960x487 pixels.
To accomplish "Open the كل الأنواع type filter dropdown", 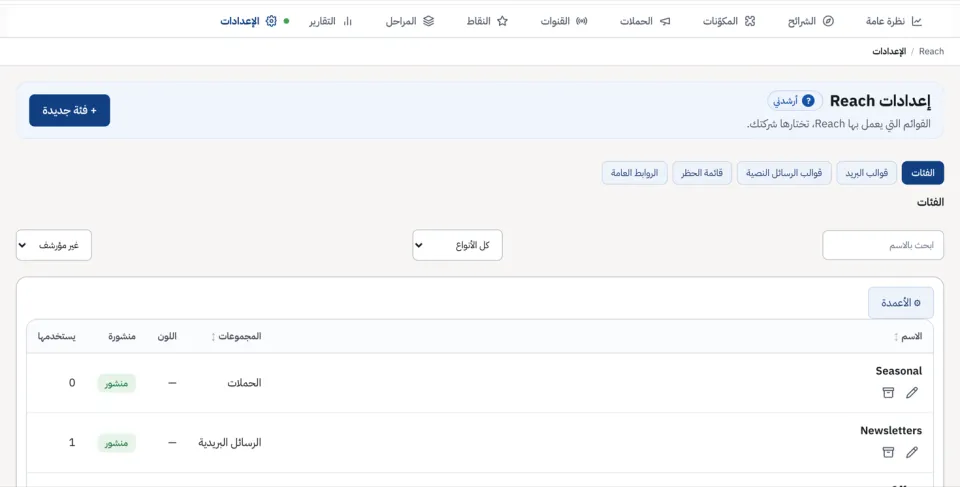I will (457, 245).
